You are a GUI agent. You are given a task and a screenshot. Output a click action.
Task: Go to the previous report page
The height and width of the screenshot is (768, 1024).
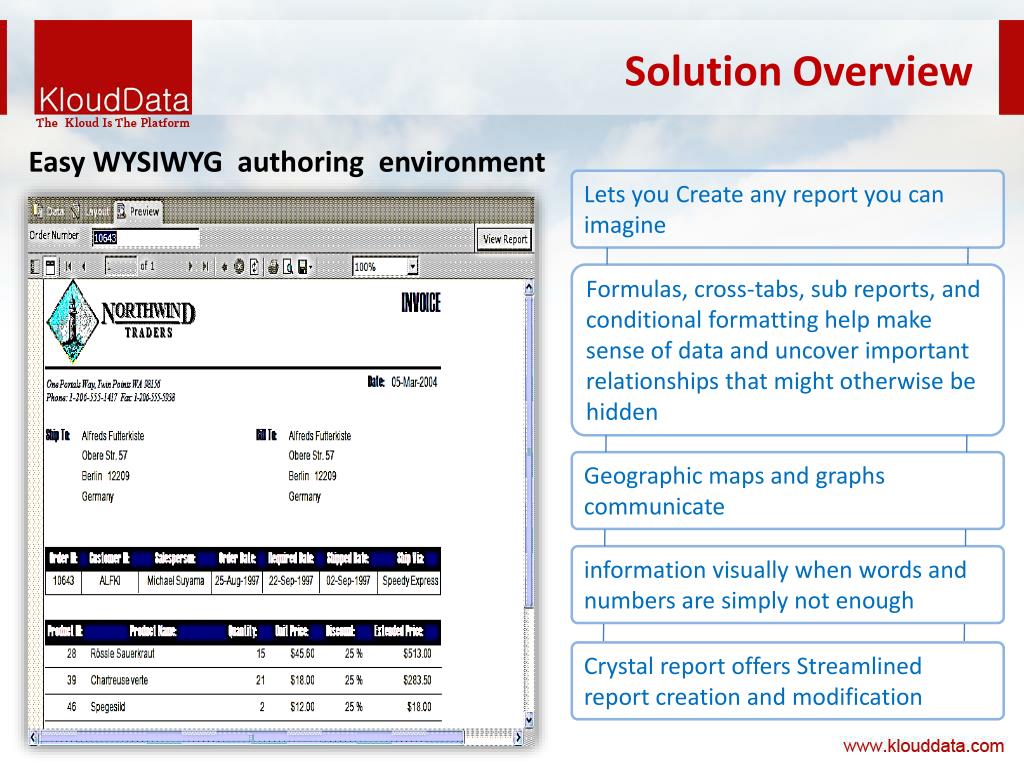point(84,266)
